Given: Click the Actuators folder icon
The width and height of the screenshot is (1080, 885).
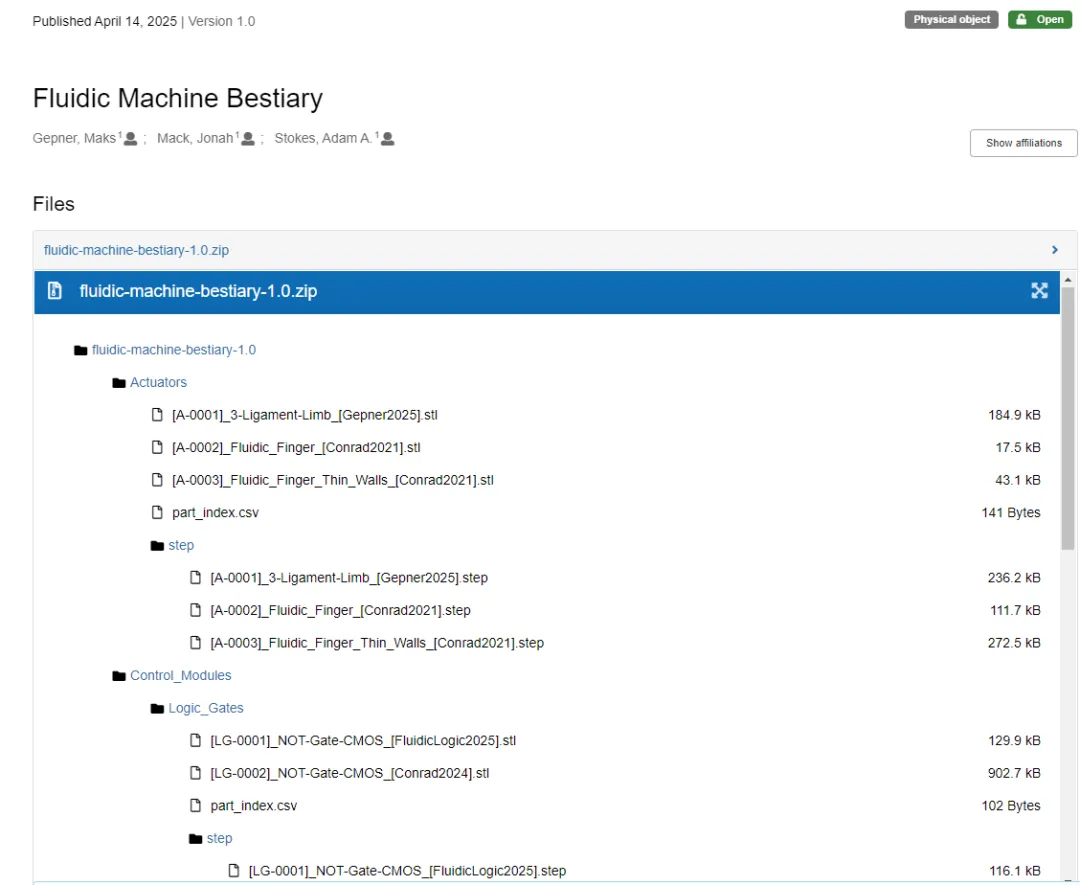Looking at the screenshot, I should pyautogui.click(x=119, y=383).
